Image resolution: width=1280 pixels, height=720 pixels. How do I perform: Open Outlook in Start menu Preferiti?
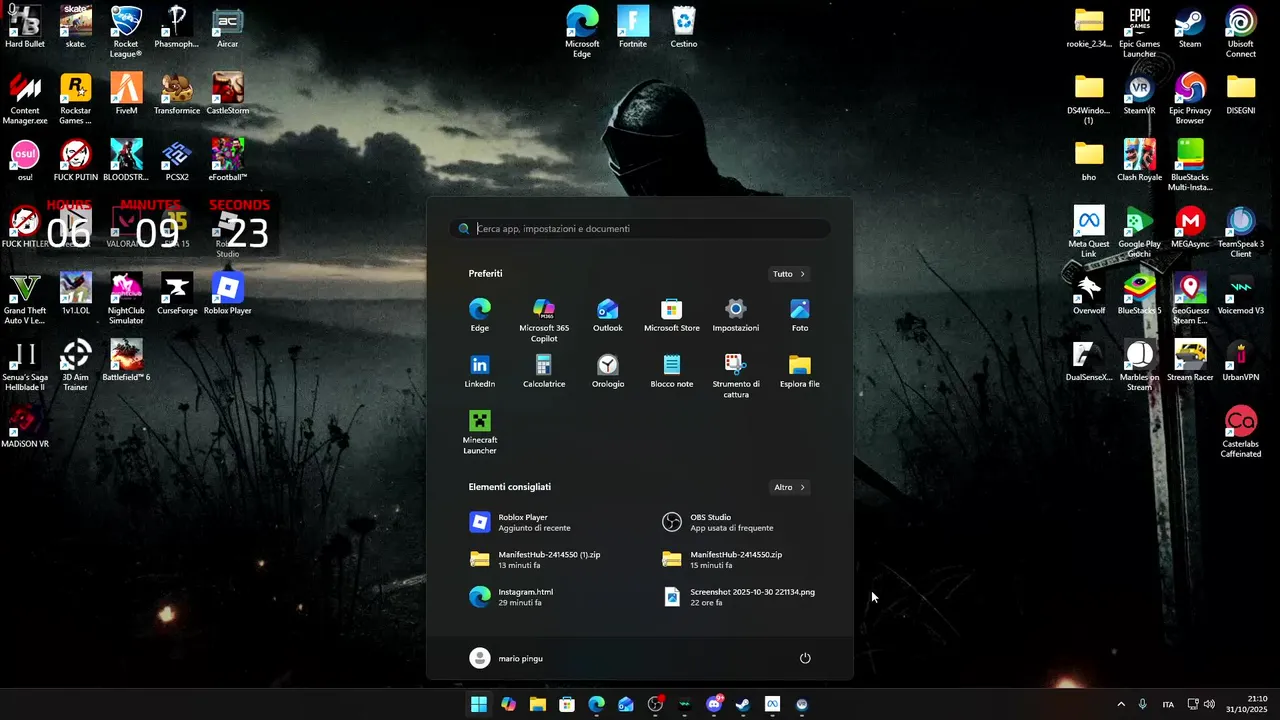click(x=607, y=315)
